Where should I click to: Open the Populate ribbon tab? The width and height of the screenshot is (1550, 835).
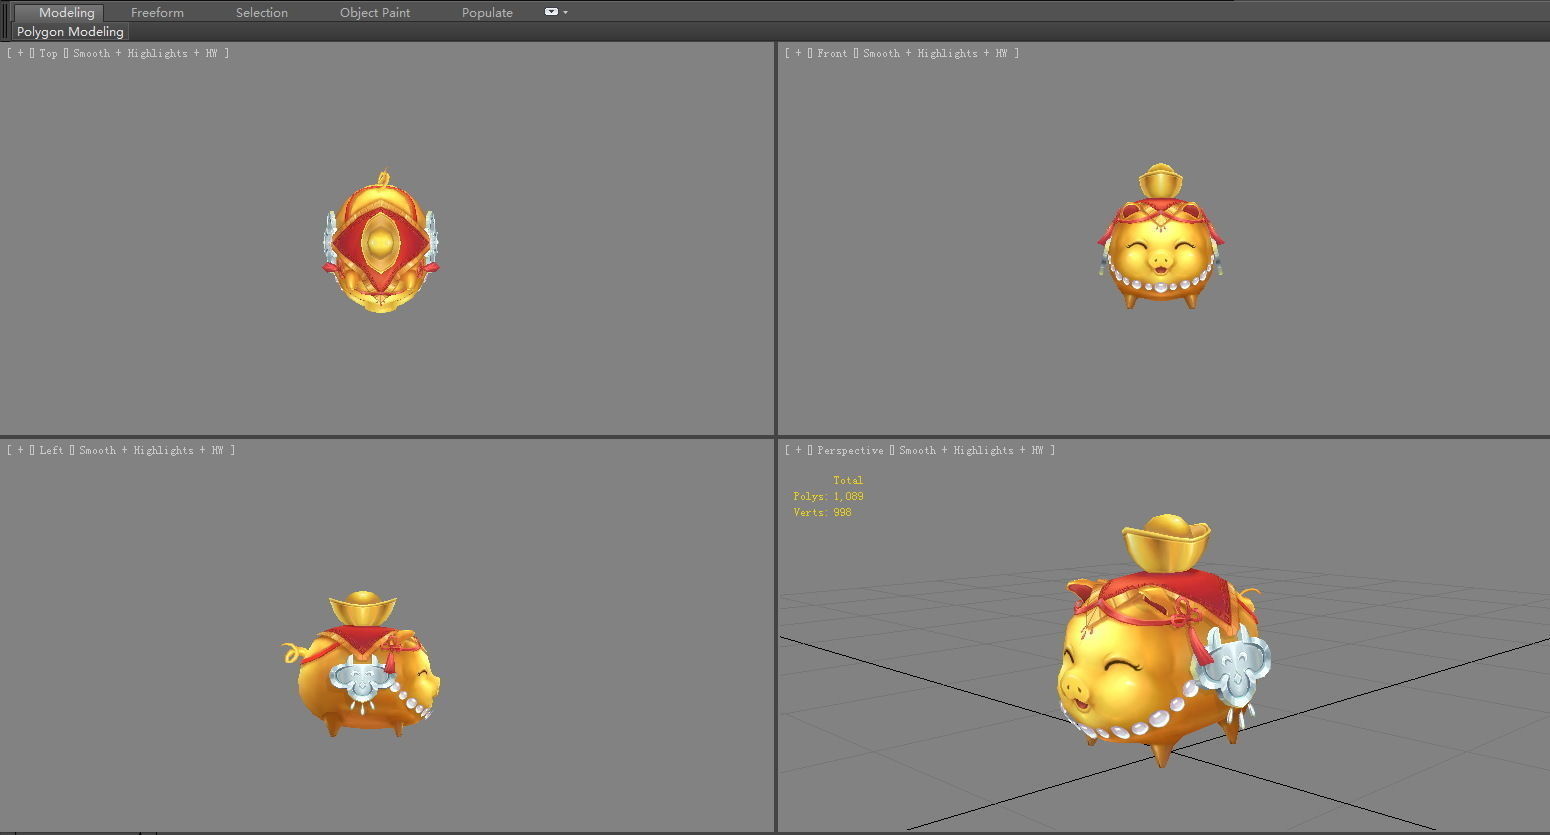tap(487, 13)
